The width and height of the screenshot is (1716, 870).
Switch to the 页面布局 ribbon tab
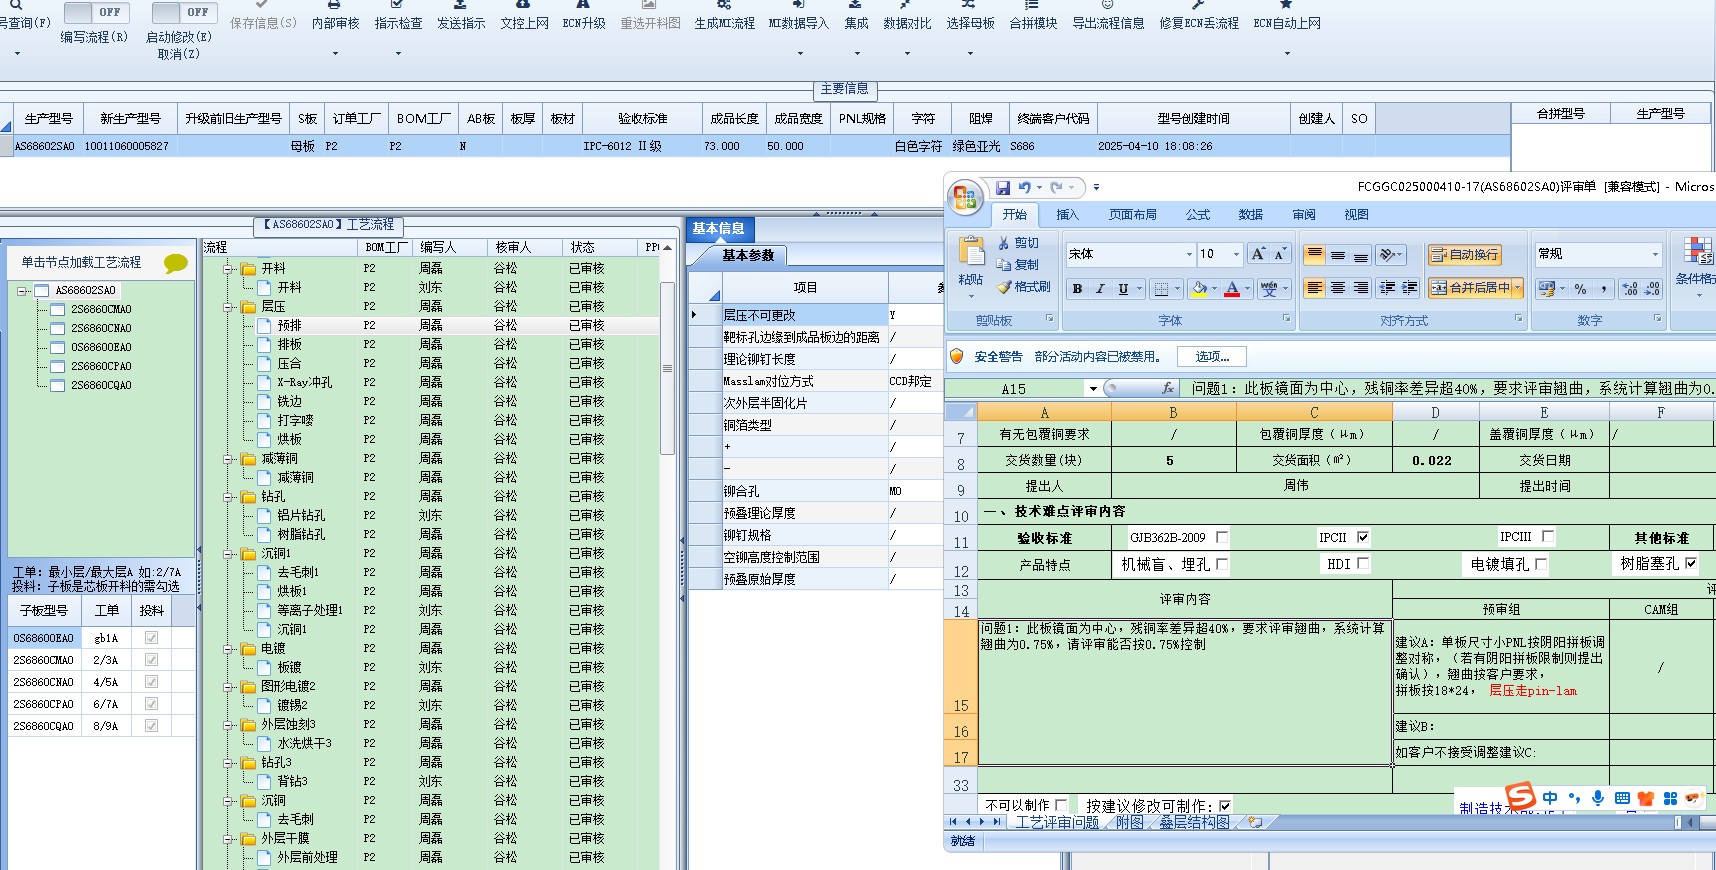[x=1133, y=215]
